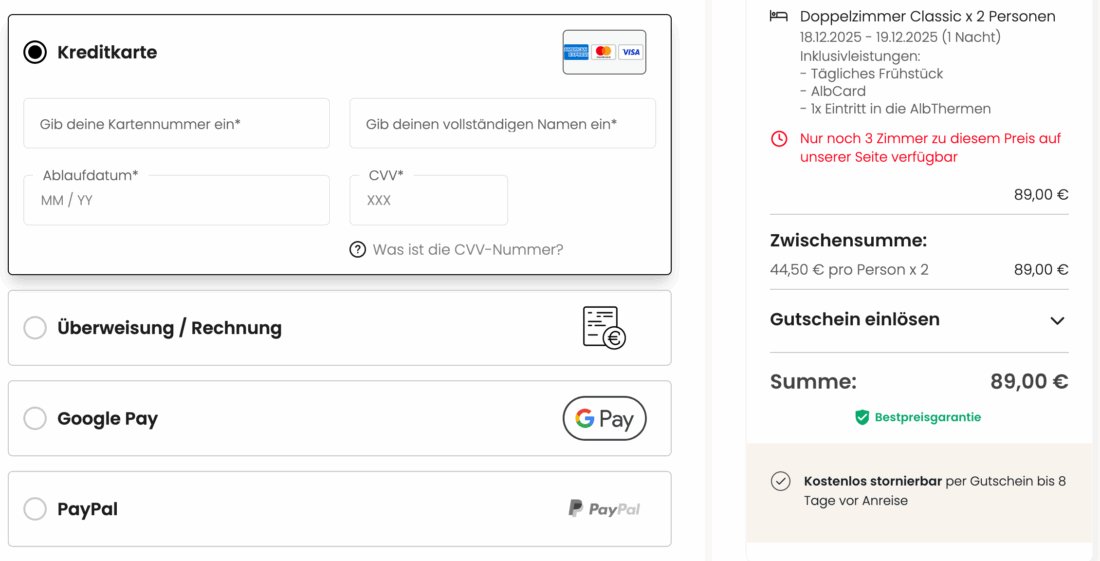Click the PayPal logo
The width and height of the screenshot is (1100, 561).
pyautogui.click(x=604, y=509)
